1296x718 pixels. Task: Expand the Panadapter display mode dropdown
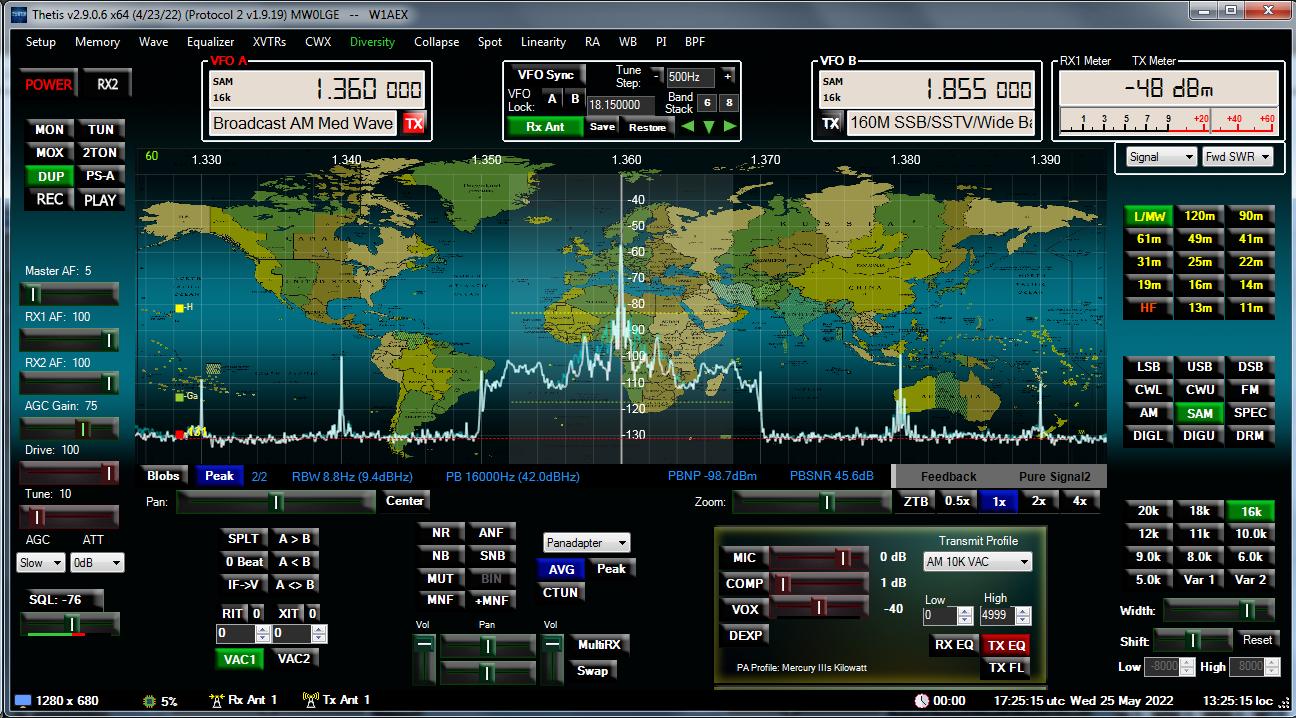(587, 543)
